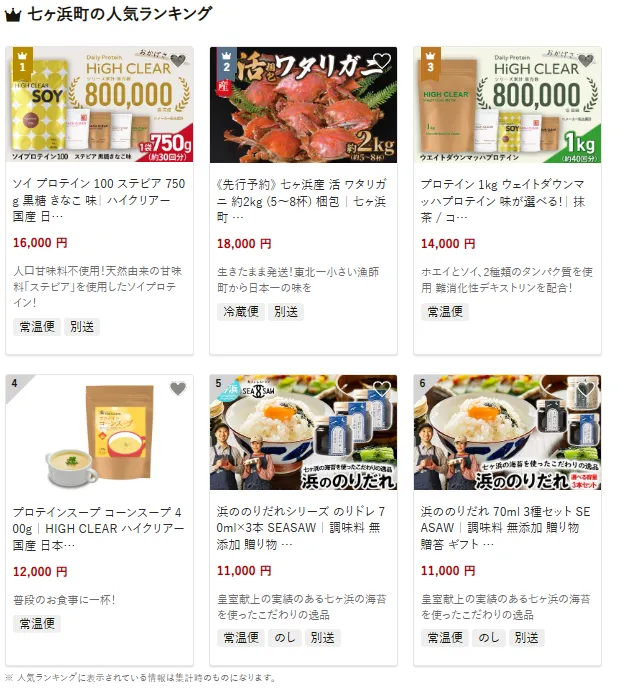The height and width of the screenshot is (699, 624).
Task: Open ソイ プロテイン 100 ステビア product title
Action: [99, 200]
